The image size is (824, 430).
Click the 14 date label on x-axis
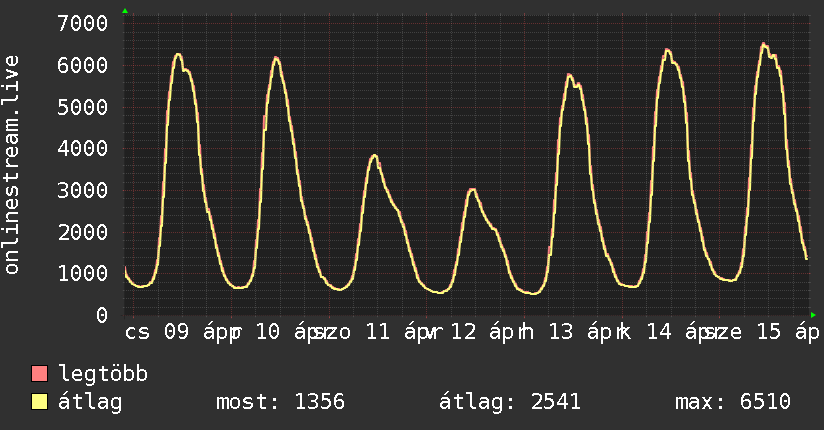point(659,332)
